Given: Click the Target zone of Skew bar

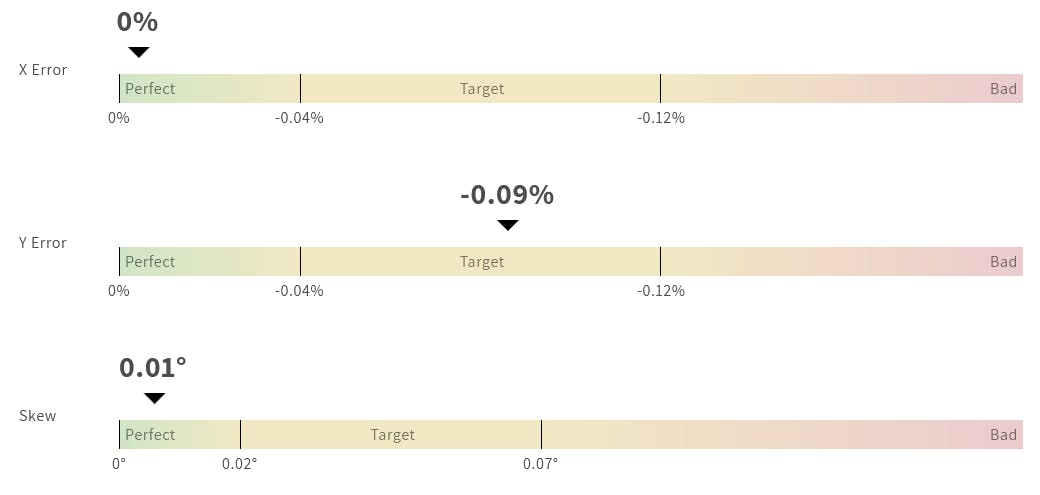Looking at the screenshot, I should click(x=391, y=434).
